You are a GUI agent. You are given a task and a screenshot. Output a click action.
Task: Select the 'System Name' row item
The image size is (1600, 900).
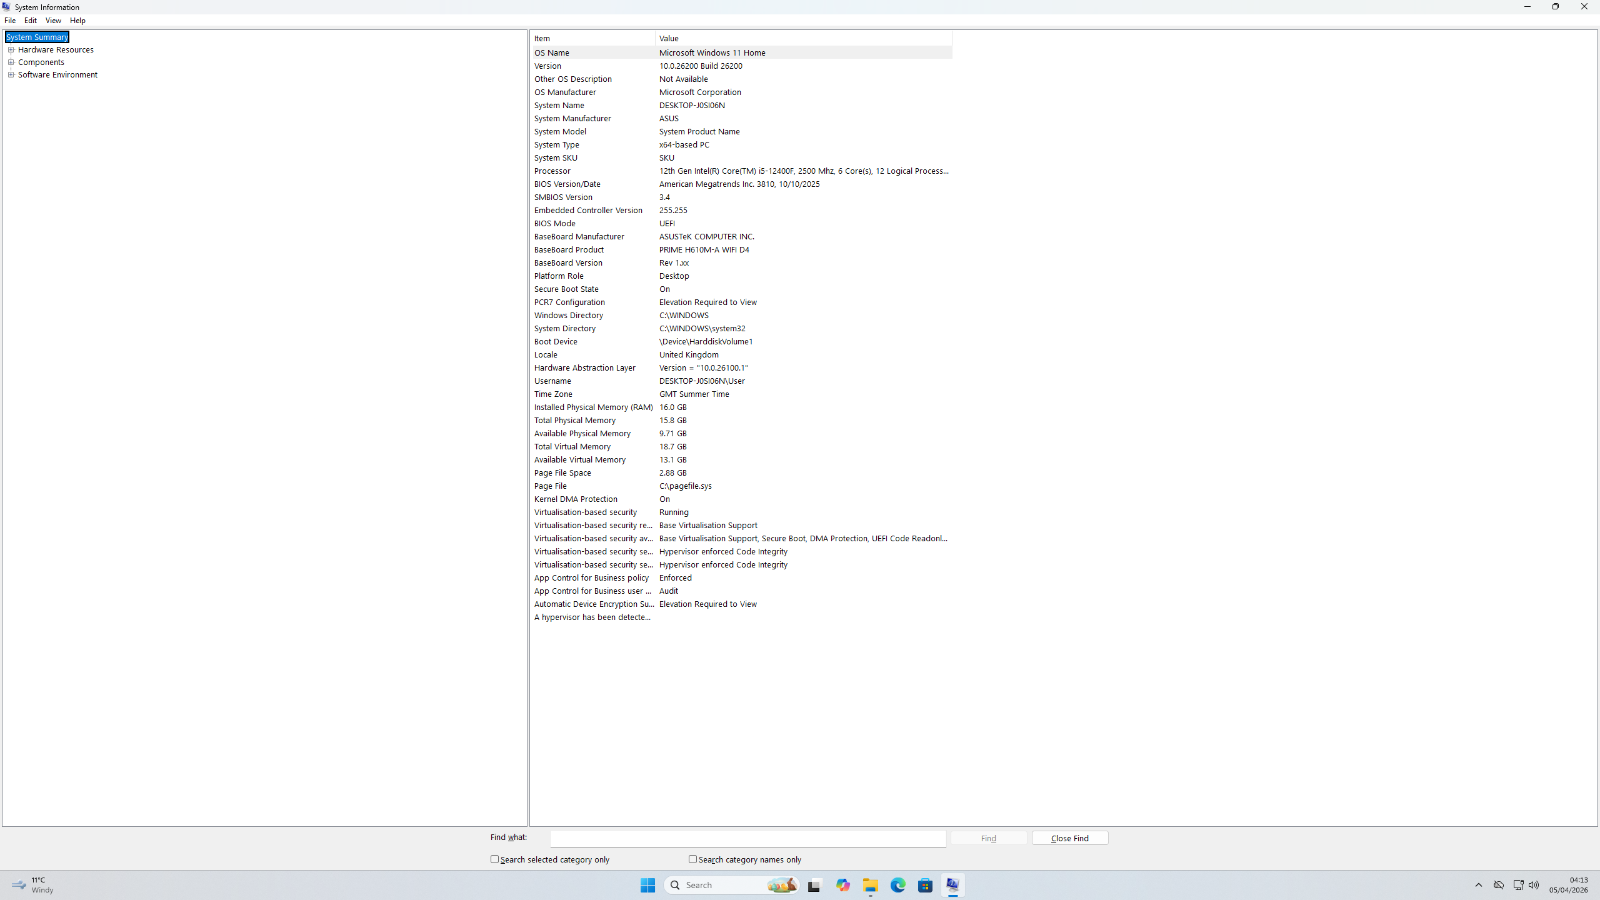click(559, 105)
